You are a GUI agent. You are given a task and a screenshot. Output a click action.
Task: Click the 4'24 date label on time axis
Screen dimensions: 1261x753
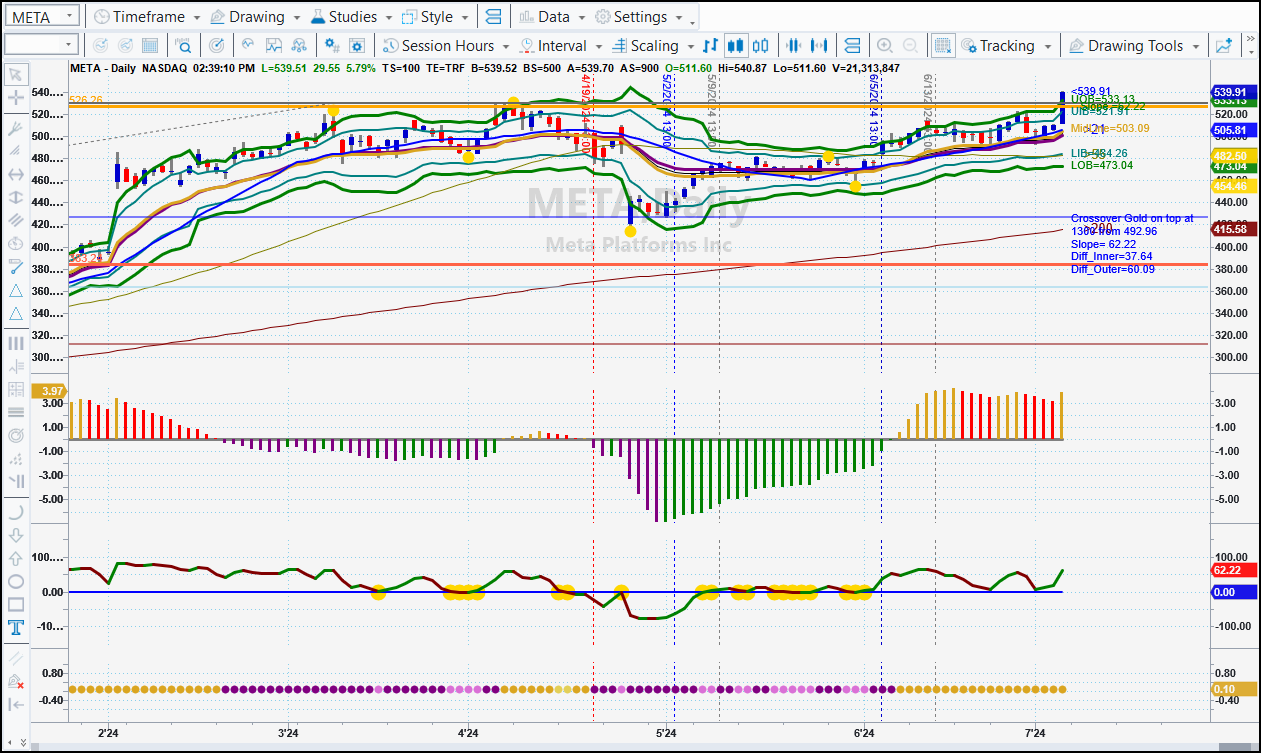point(467,734)
